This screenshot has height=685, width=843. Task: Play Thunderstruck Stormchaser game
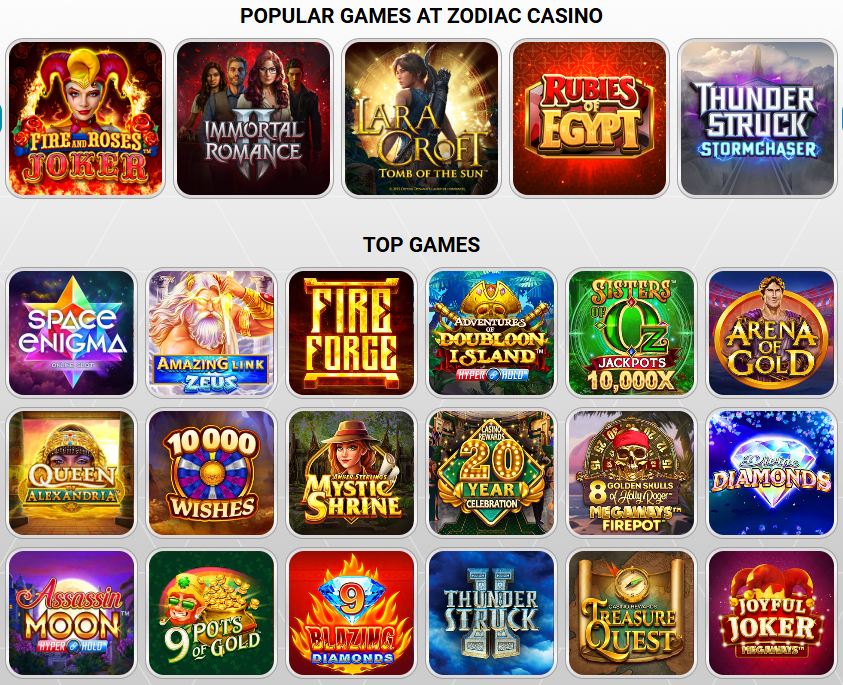(x=757, y=118)
